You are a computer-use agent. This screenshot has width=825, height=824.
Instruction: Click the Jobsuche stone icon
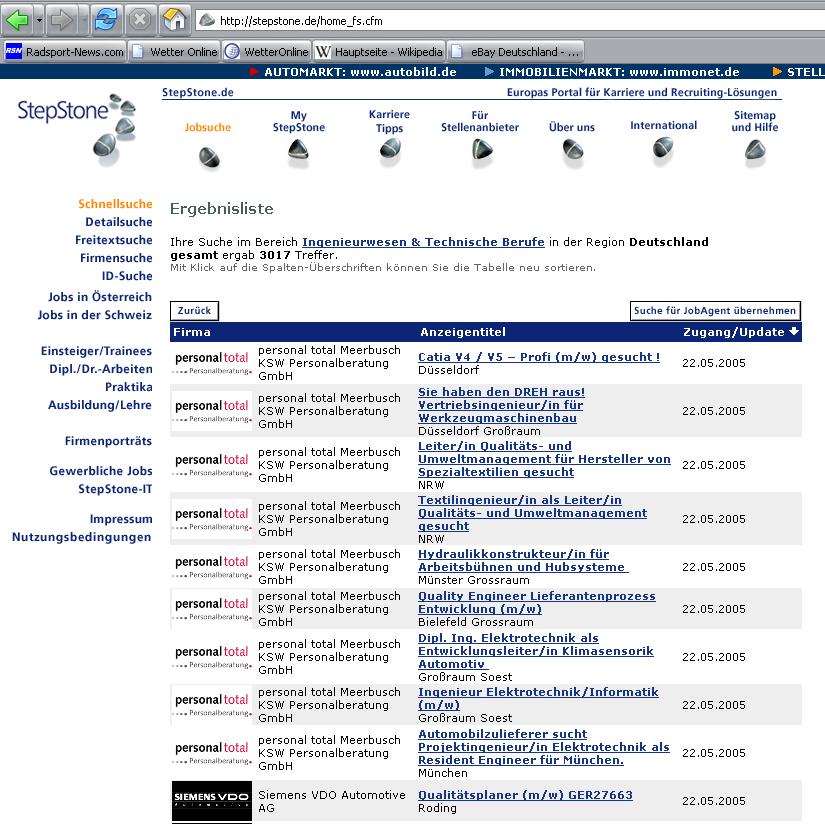(209, 157)
